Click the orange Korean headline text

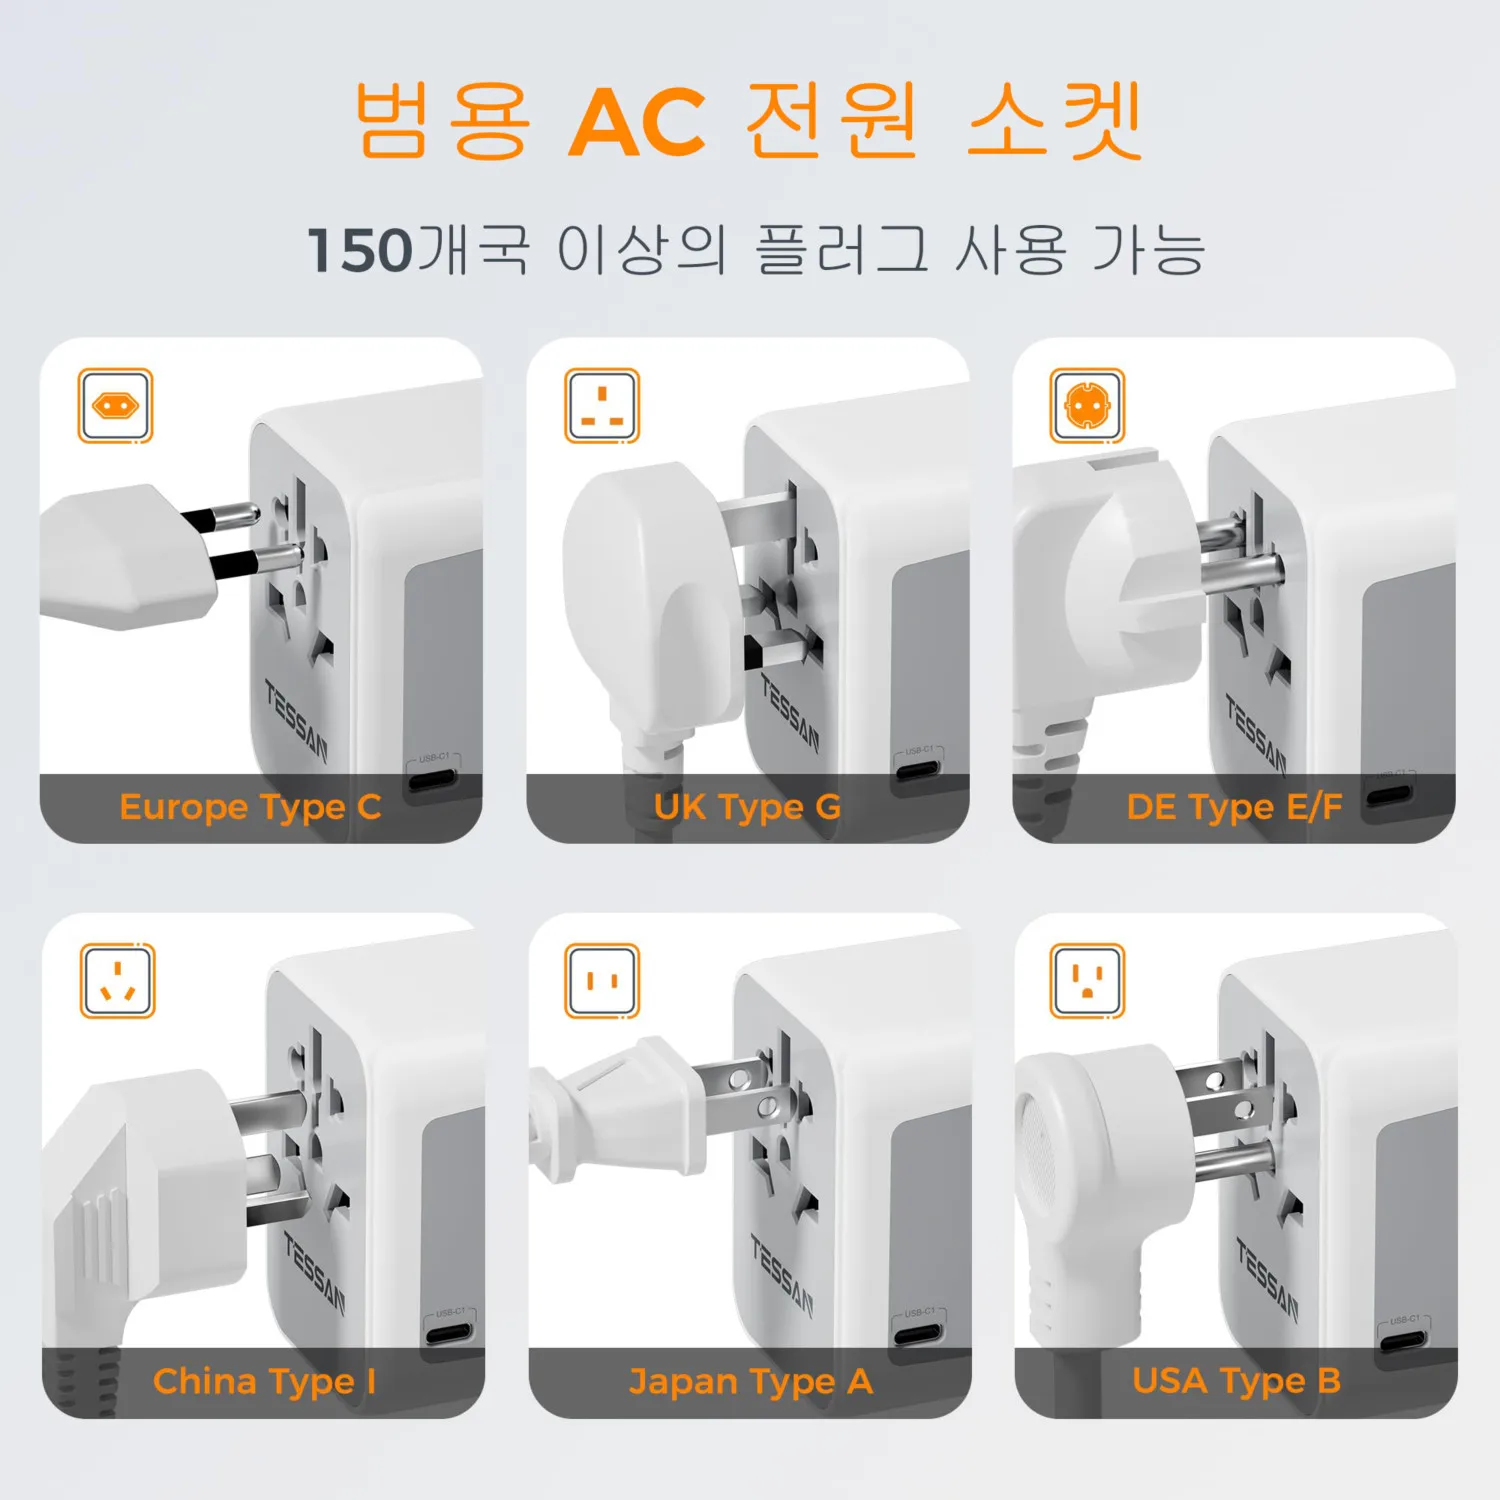[749, 121]
